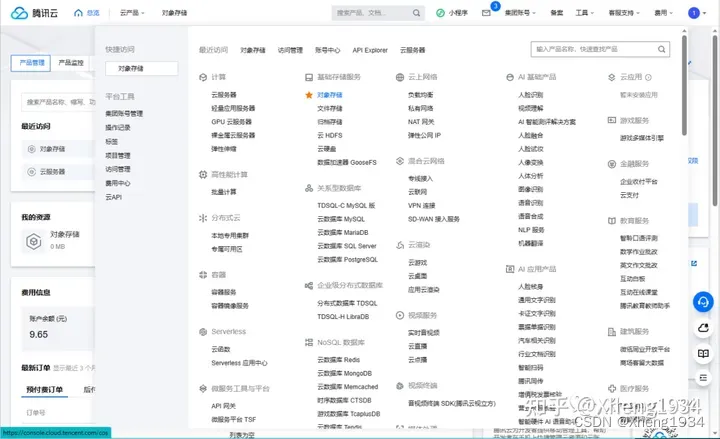Click the 基础存储服务 category icon
720x439 pixels.
click(x=309, y=77)
